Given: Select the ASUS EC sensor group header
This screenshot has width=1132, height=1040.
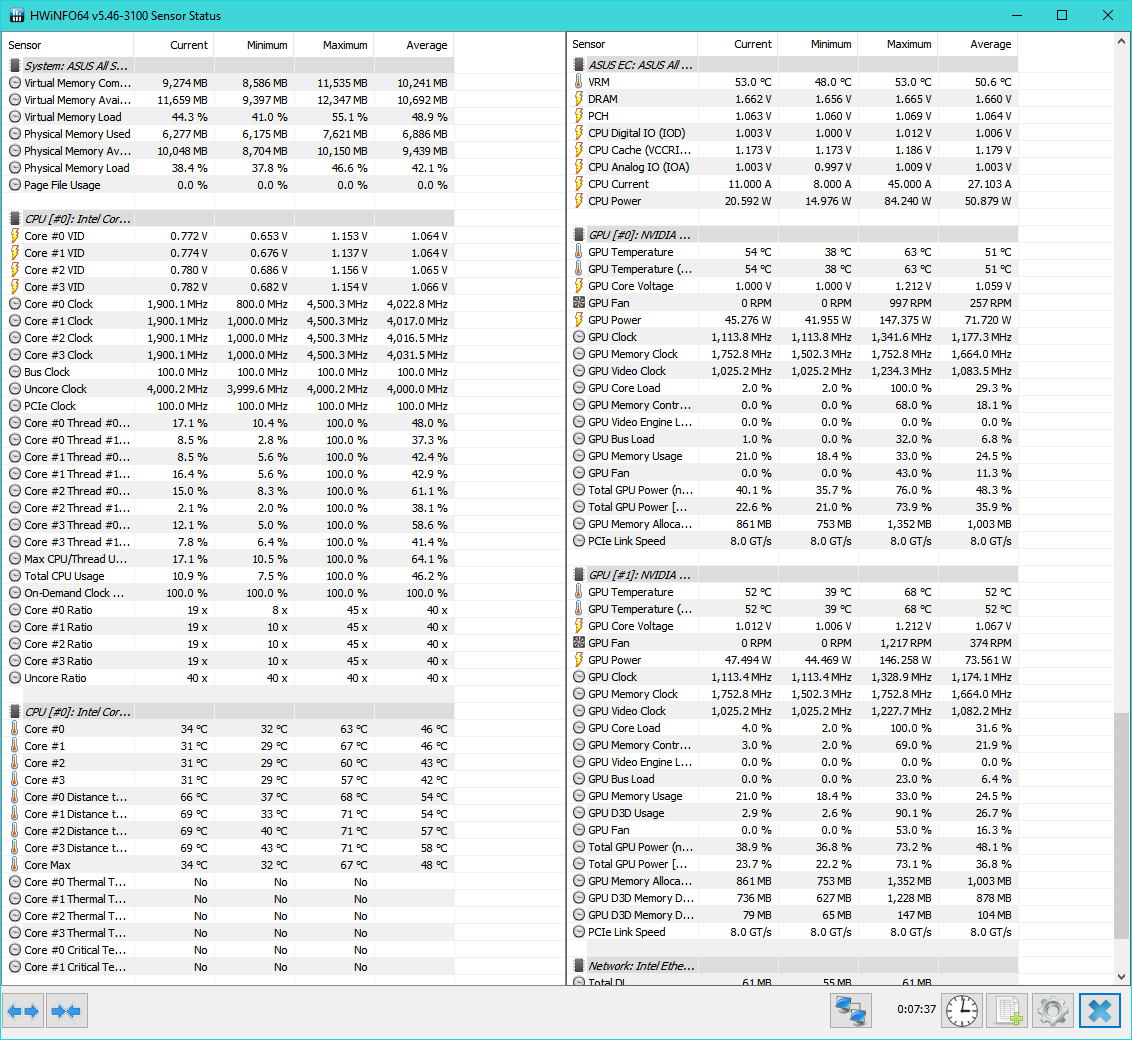Looking at the screenshot, I should point(640,65).
